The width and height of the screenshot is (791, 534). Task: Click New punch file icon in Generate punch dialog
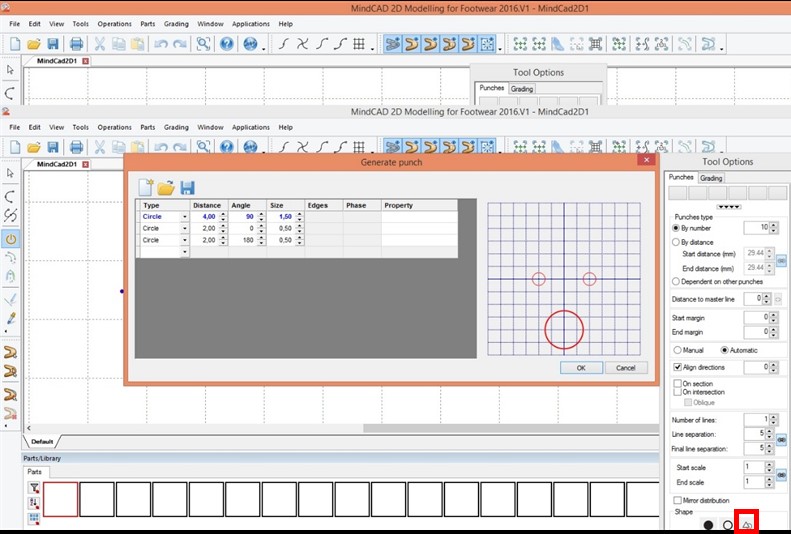click(145, 187)
